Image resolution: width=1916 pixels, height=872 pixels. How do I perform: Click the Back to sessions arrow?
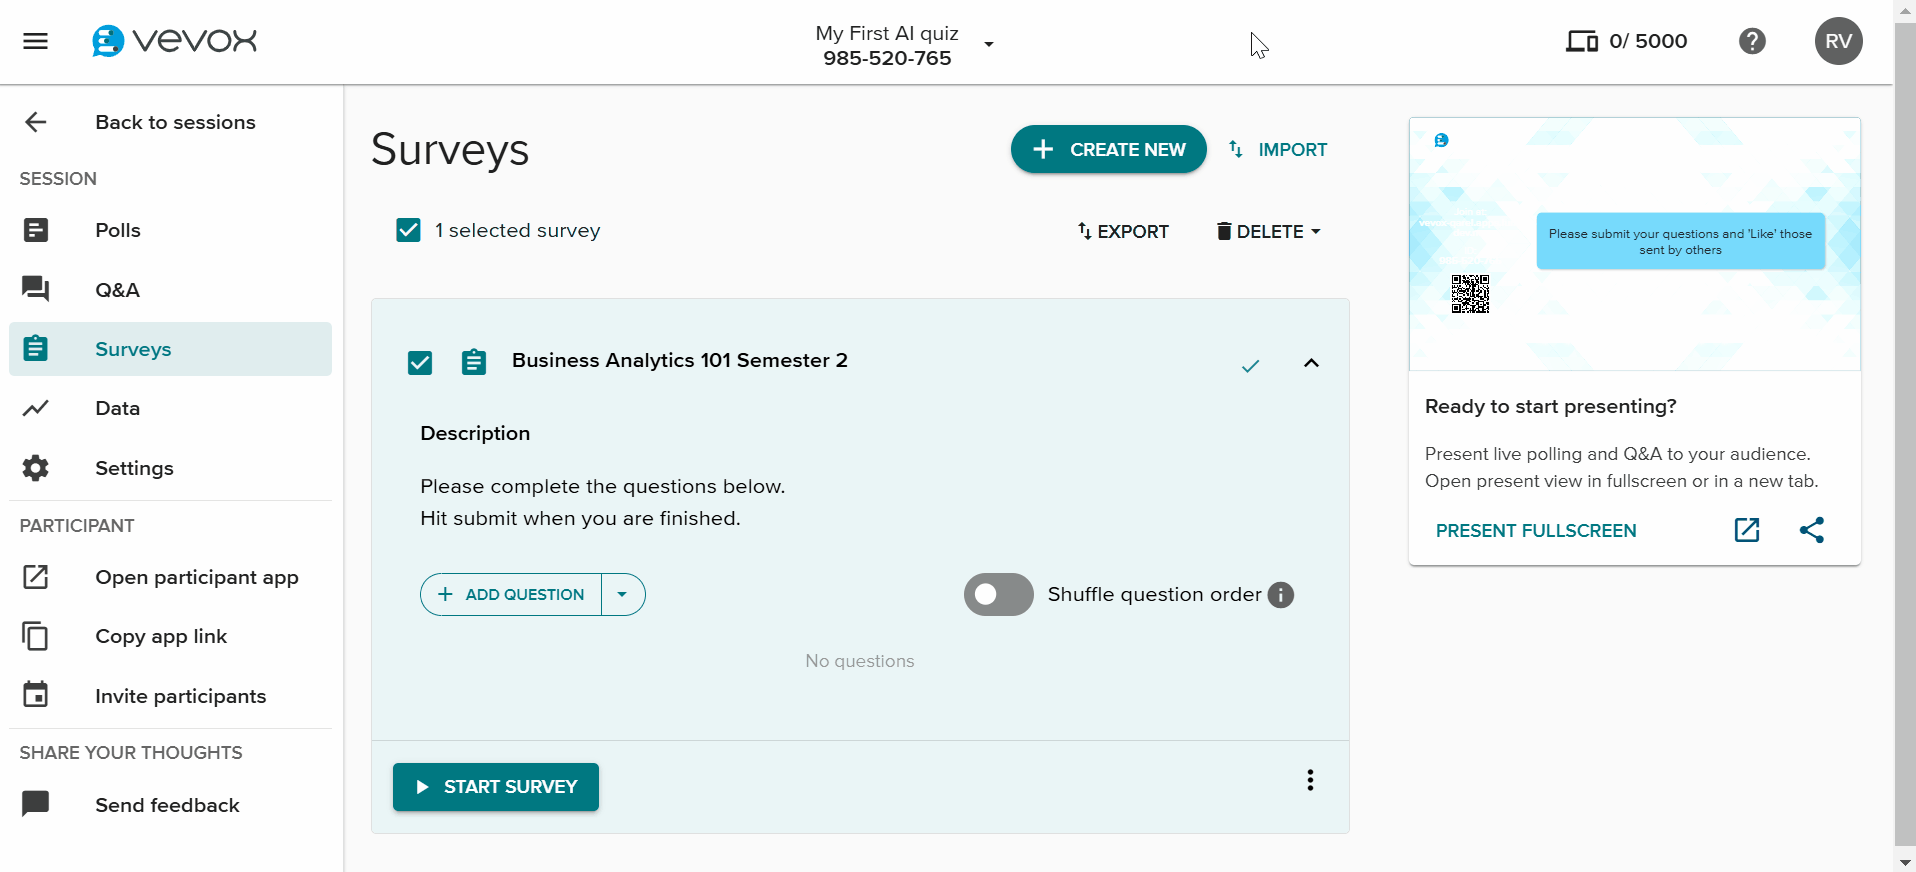tap(36, 122)
